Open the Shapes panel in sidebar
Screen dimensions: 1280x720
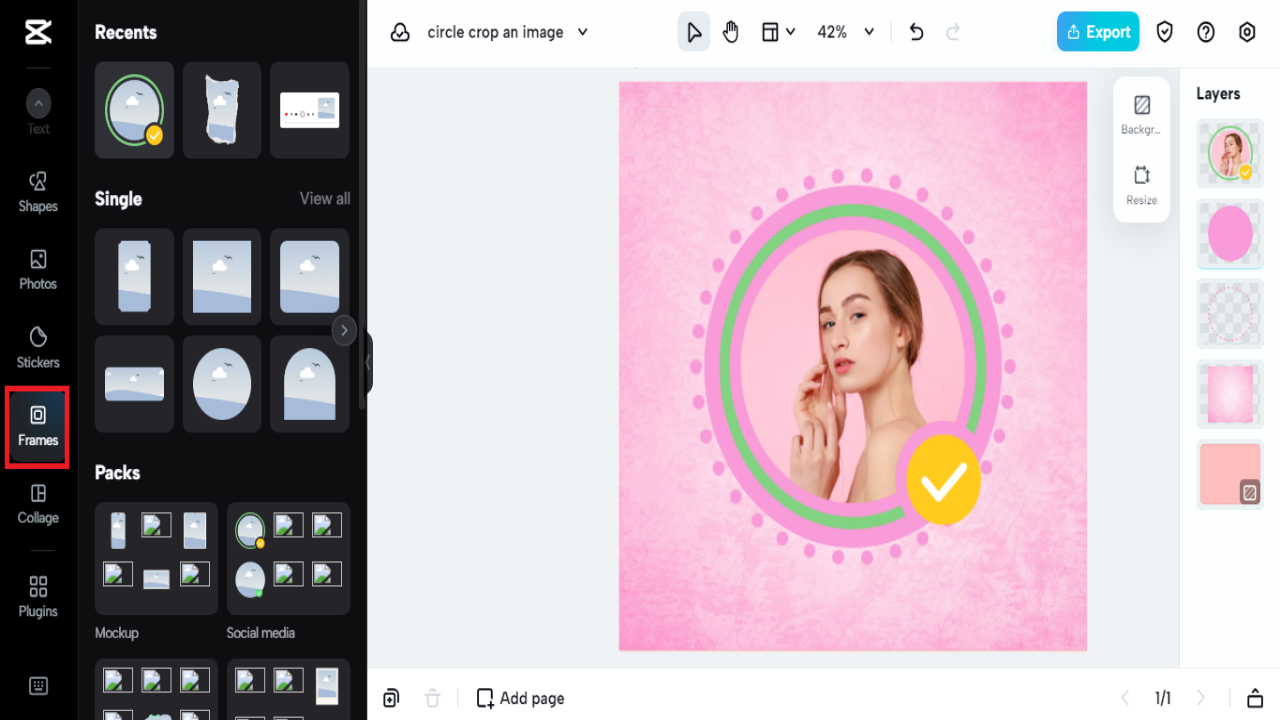click(x=38, y=192)
